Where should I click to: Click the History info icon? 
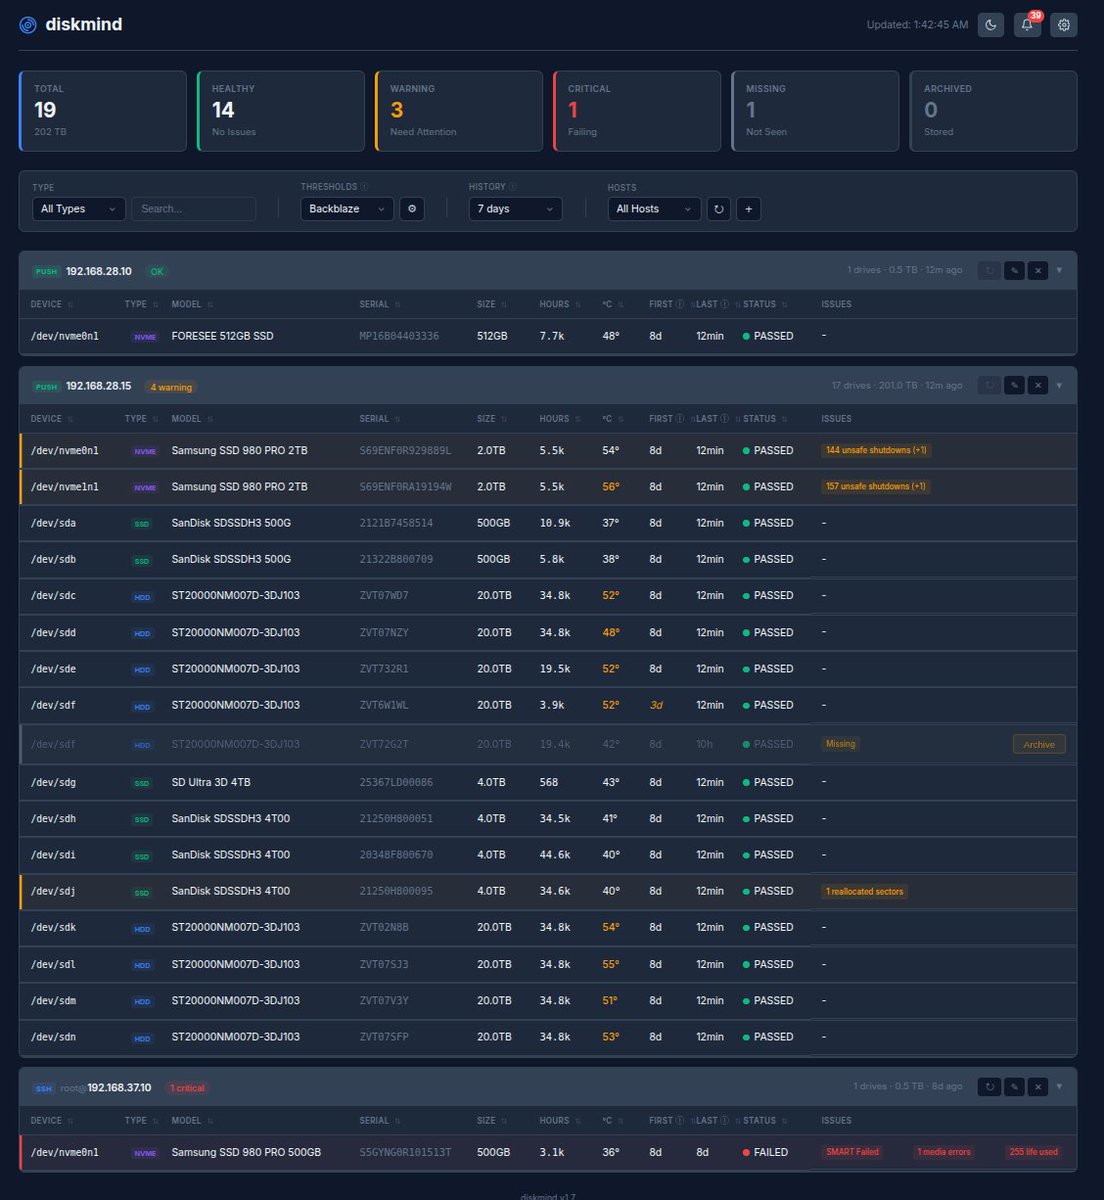point(513,187)
